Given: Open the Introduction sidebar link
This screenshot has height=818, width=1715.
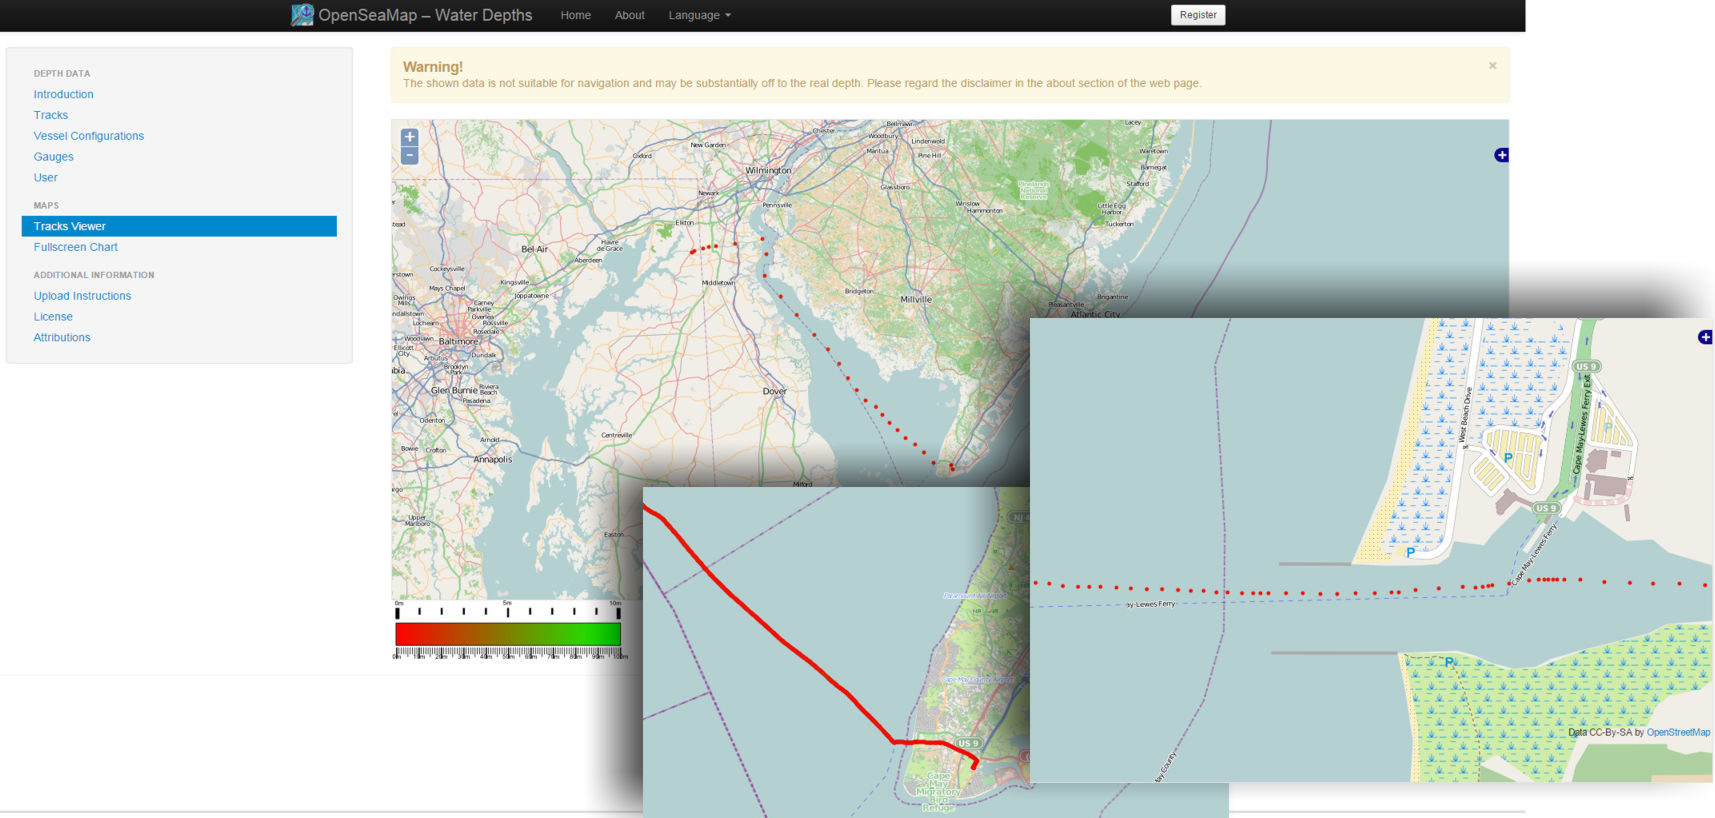Looking at the screenshot, I should 63,94.
